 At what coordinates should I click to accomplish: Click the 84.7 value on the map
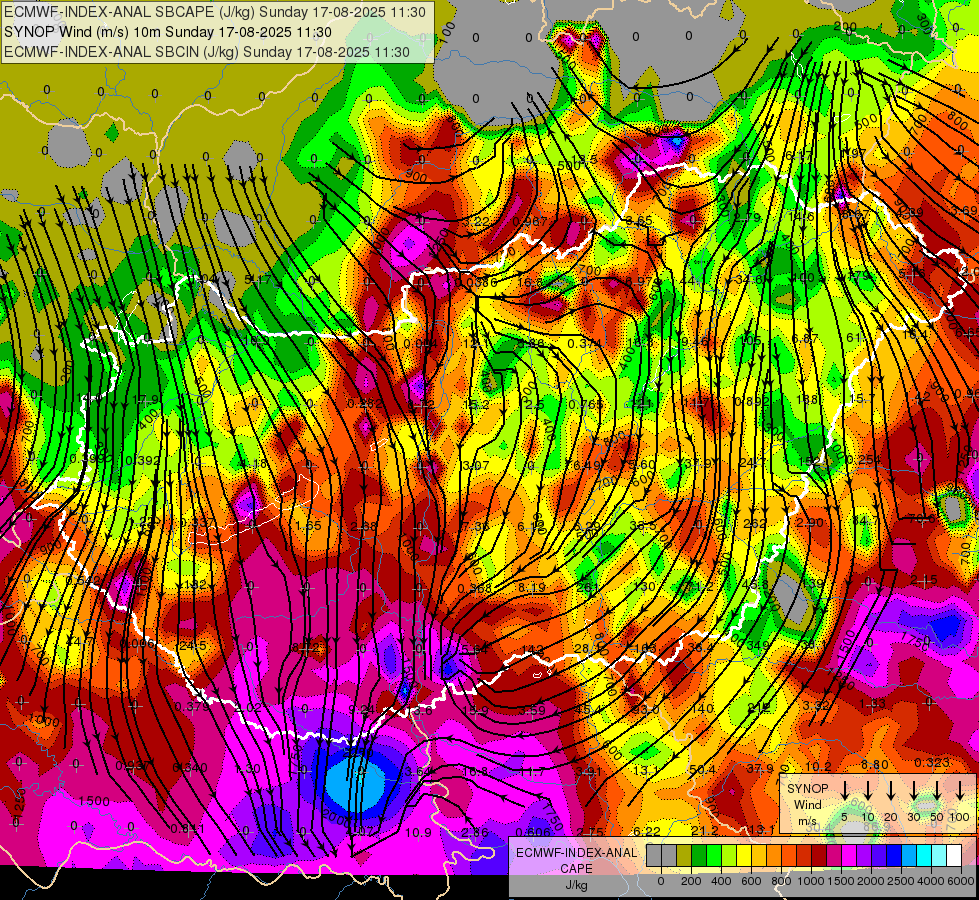pos(865,520)
